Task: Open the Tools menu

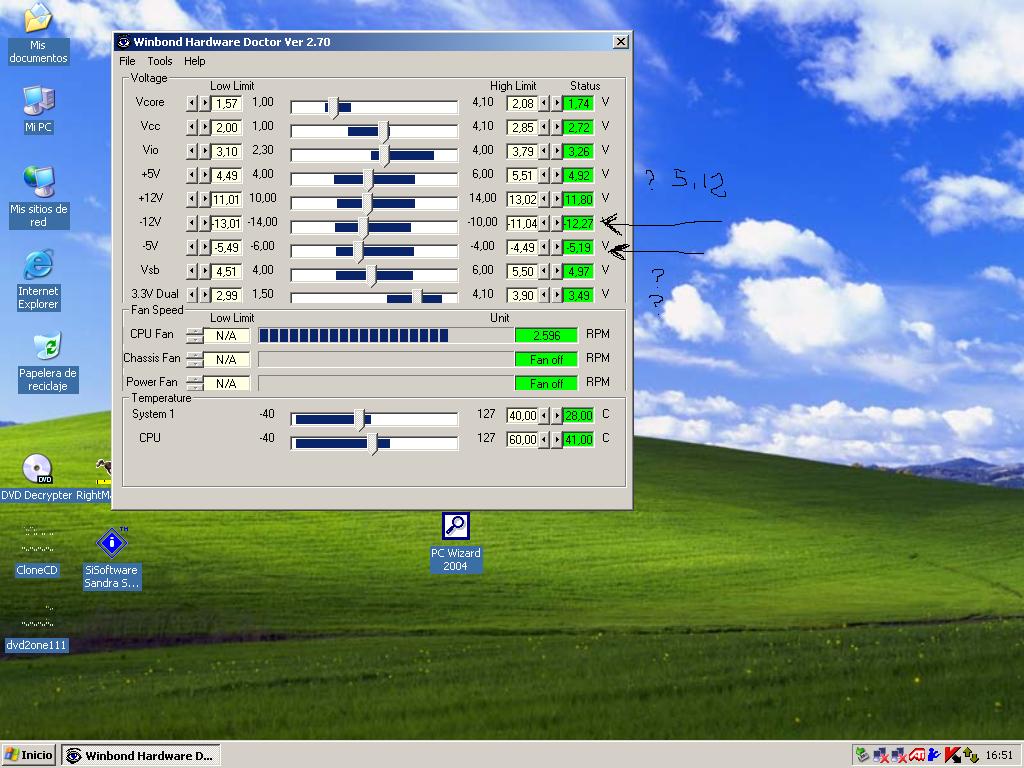Action: tap(160, 61)
